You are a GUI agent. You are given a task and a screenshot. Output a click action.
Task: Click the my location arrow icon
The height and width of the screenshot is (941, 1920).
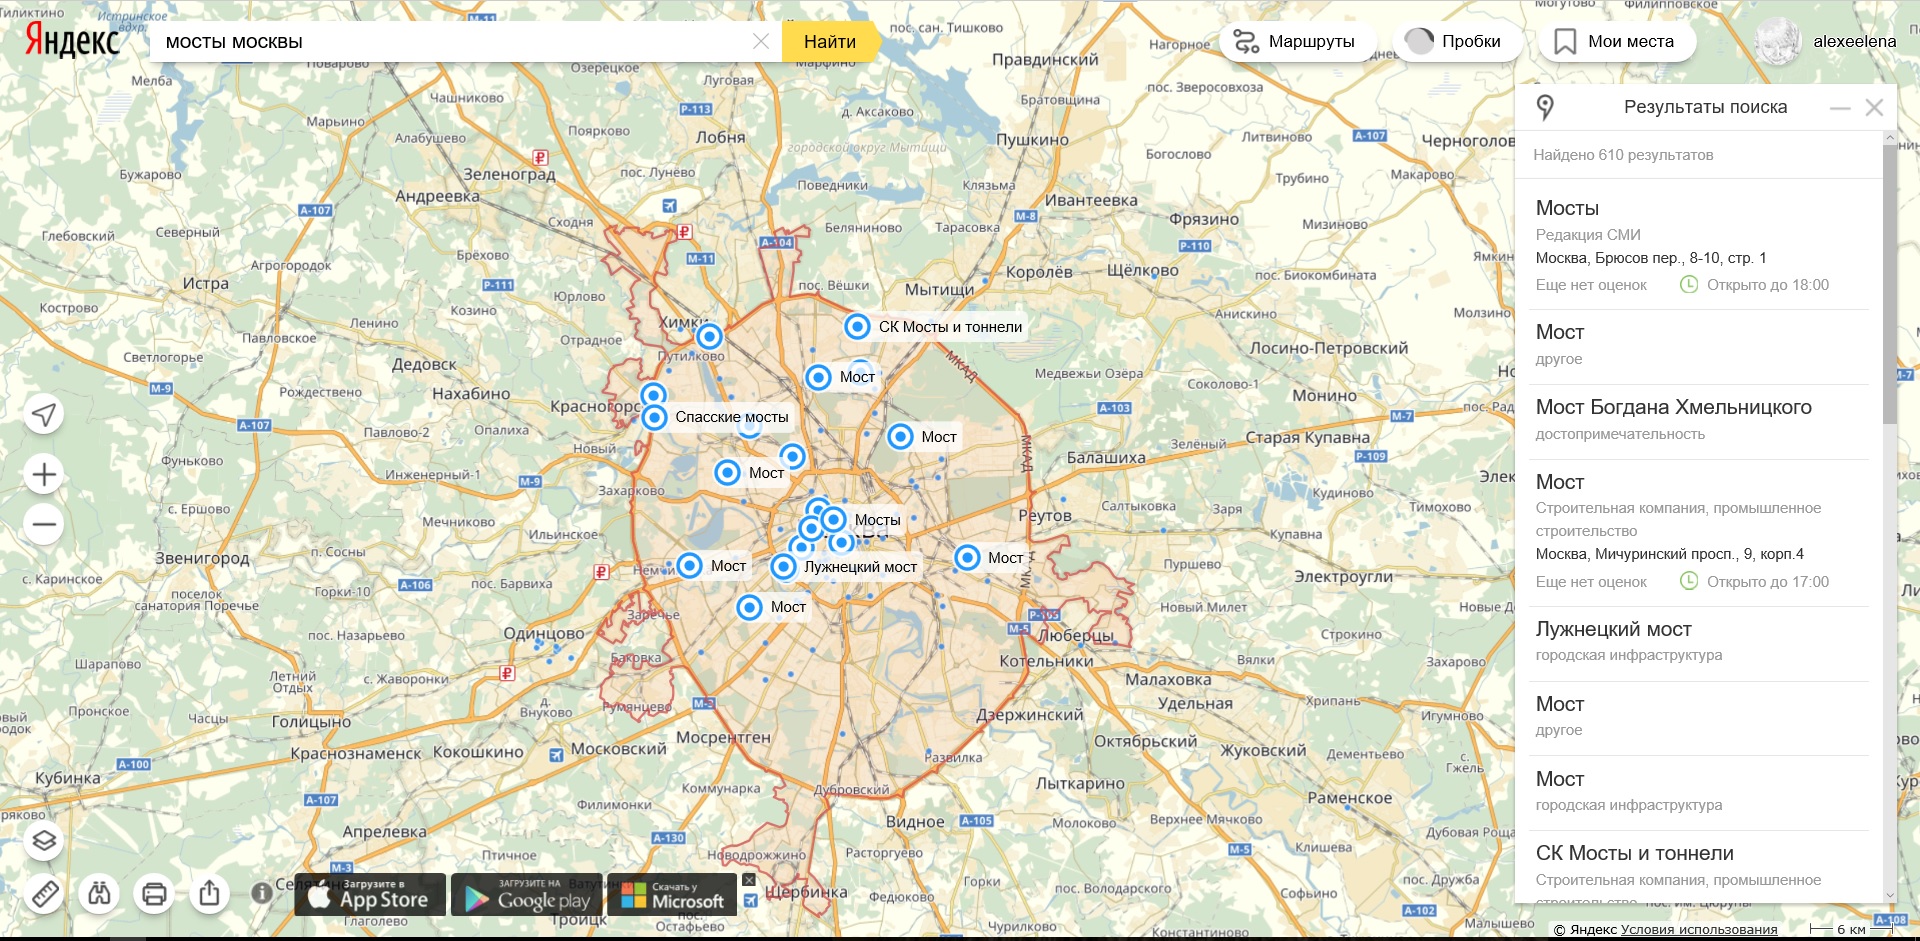[x=44, y=414]
